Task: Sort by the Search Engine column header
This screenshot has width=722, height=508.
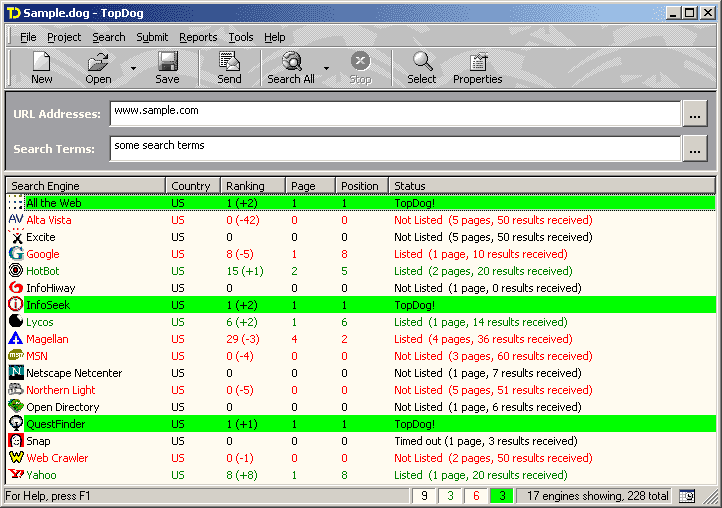Action: (86, 186)
